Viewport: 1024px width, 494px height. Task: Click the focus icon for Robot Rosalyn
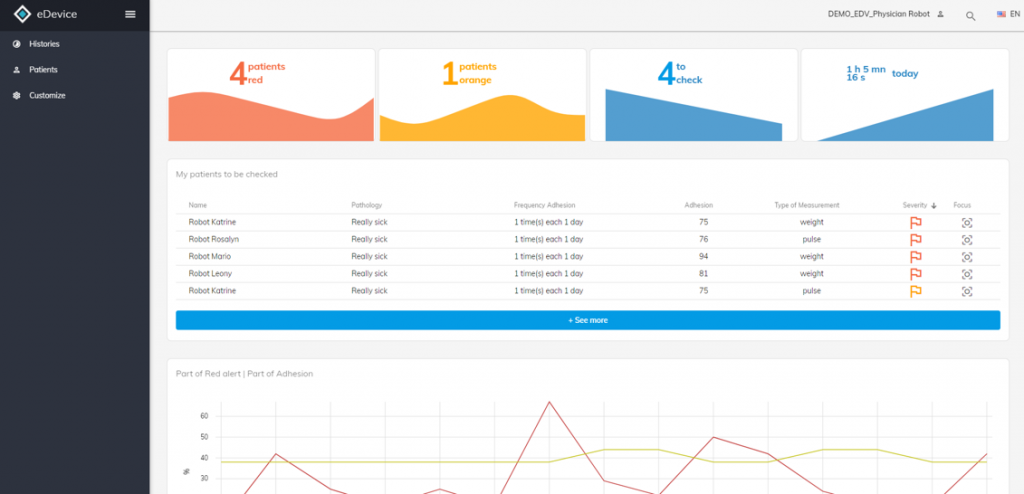[x=966, y=240]
